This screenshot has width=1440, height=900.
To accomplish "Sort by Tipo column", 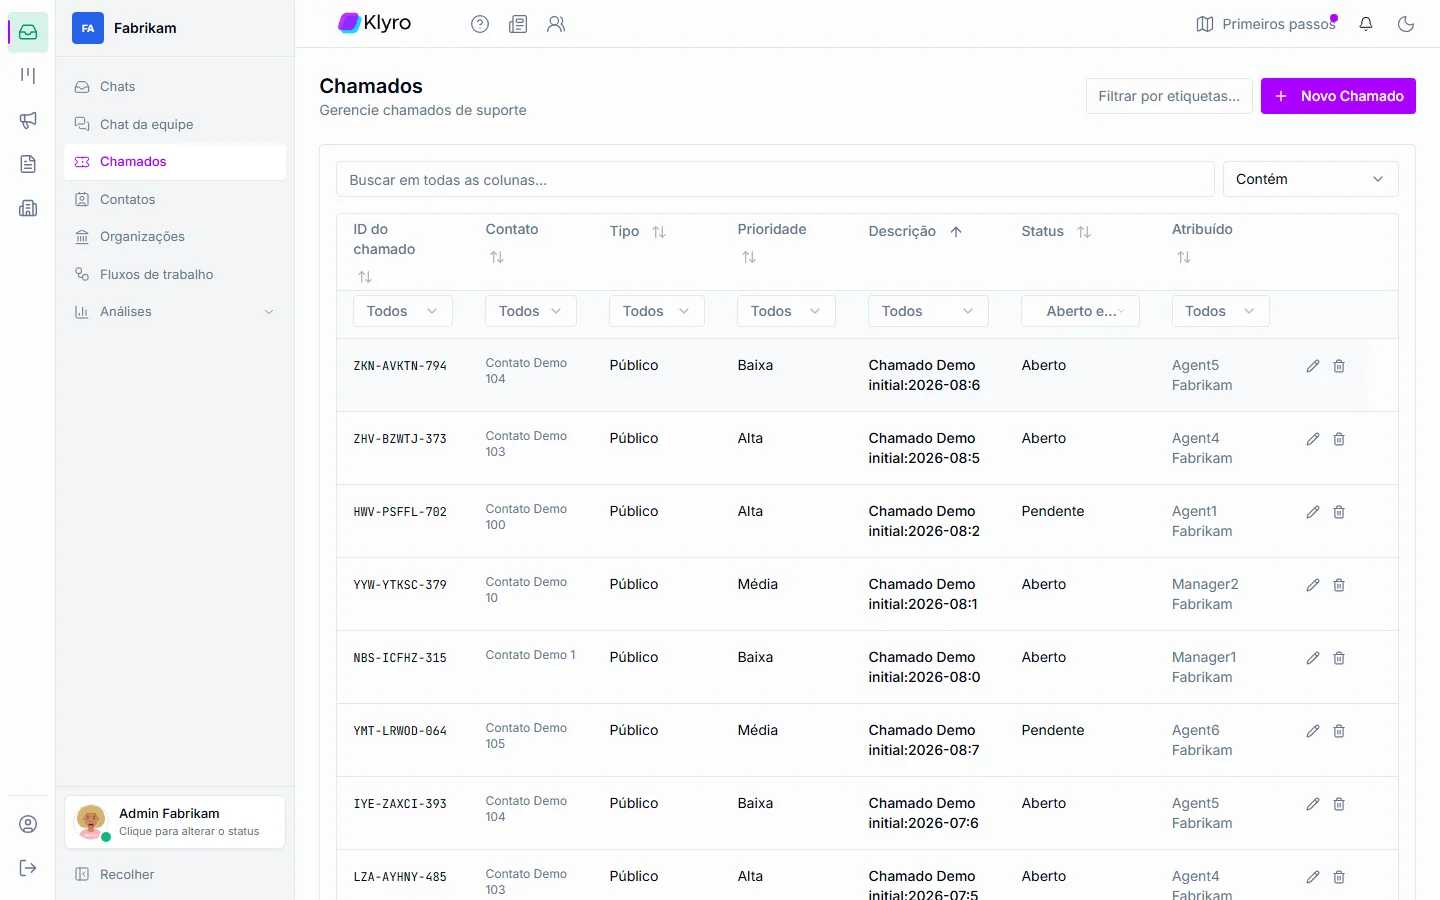I will [x=659, y=232].
